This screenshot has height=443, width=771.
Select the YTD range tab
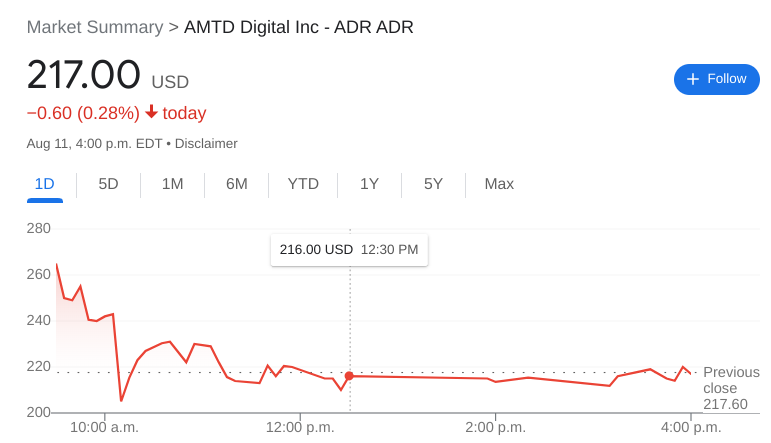[303, 184]
